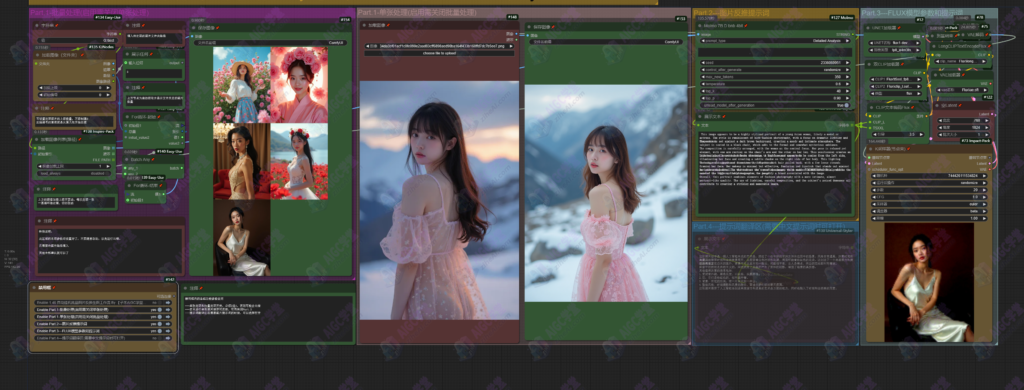
Task: Open the clip_name dropdown in LongCLIPTextEncodeFlux
Action: (961, 61)
